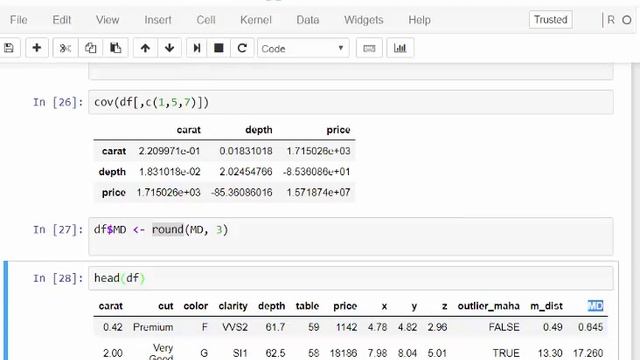Run the selected cell with the skip-forward icon
This screenshot has width=640, height=360.
click(x=197, y=48)
